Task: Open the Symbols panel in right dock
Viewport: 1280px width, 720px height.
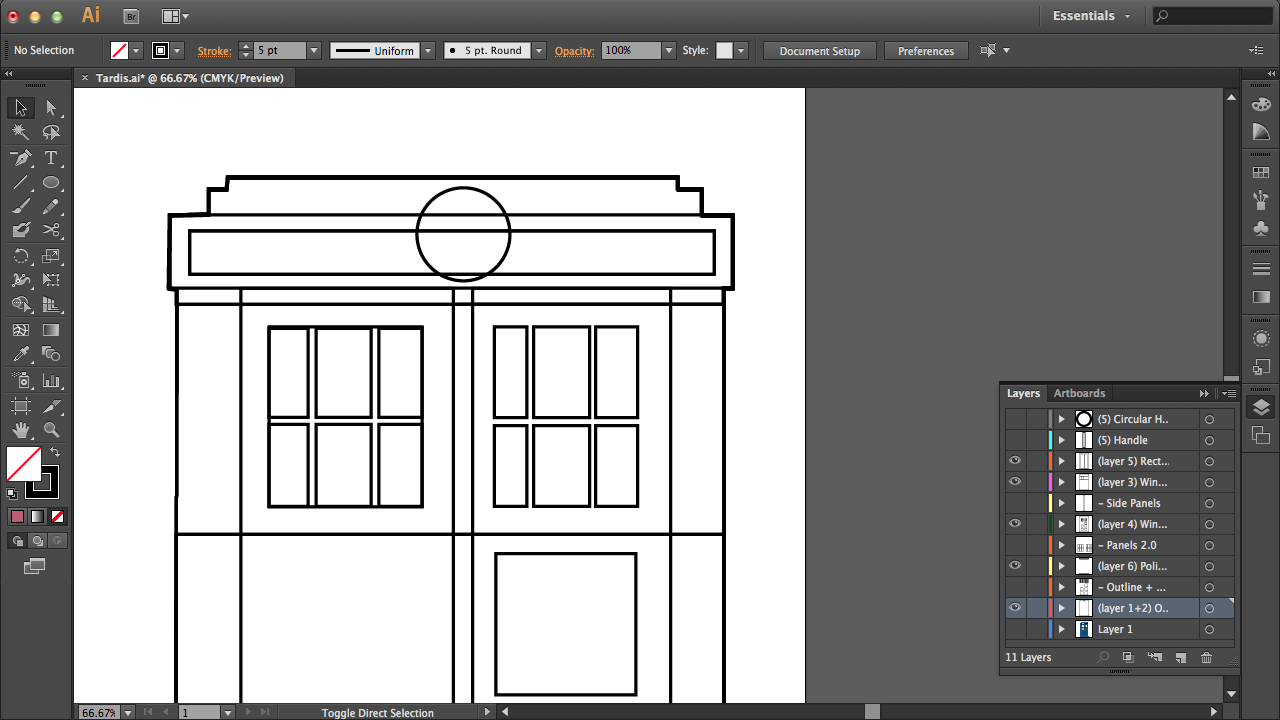Action: [x=1261, y=228]
